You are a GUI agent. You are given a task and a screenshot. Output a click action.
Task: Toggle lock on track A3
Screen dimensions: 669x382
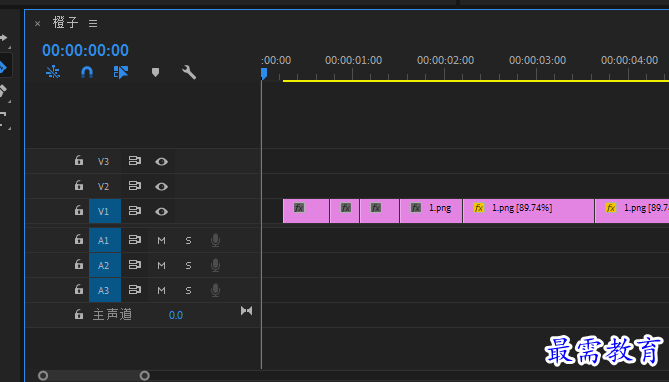click(x=79, y=289)
